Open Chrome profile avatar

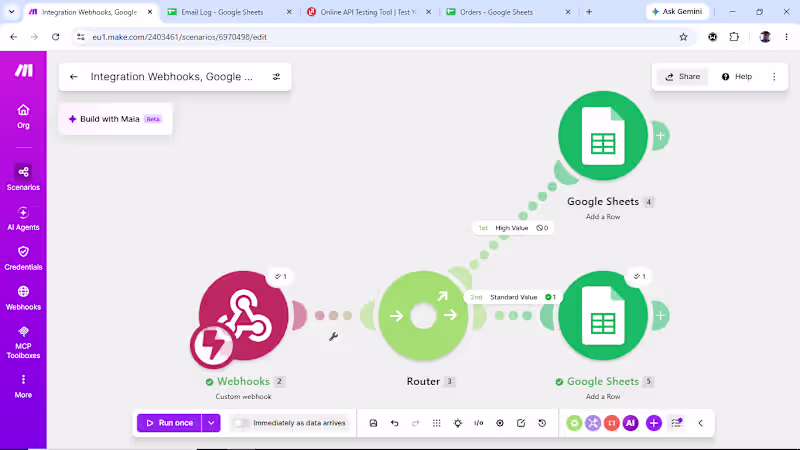tap(765, 37)
